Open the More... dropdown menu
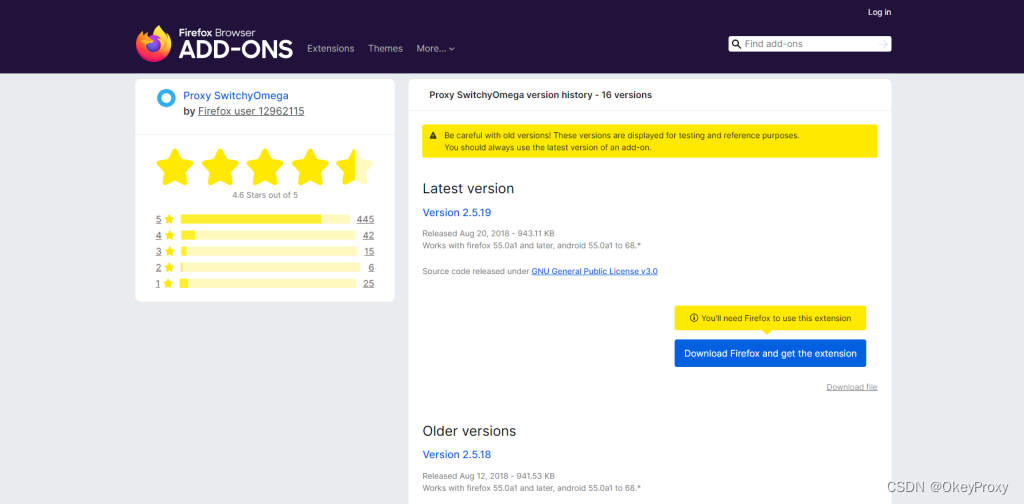 coord(436,48)
